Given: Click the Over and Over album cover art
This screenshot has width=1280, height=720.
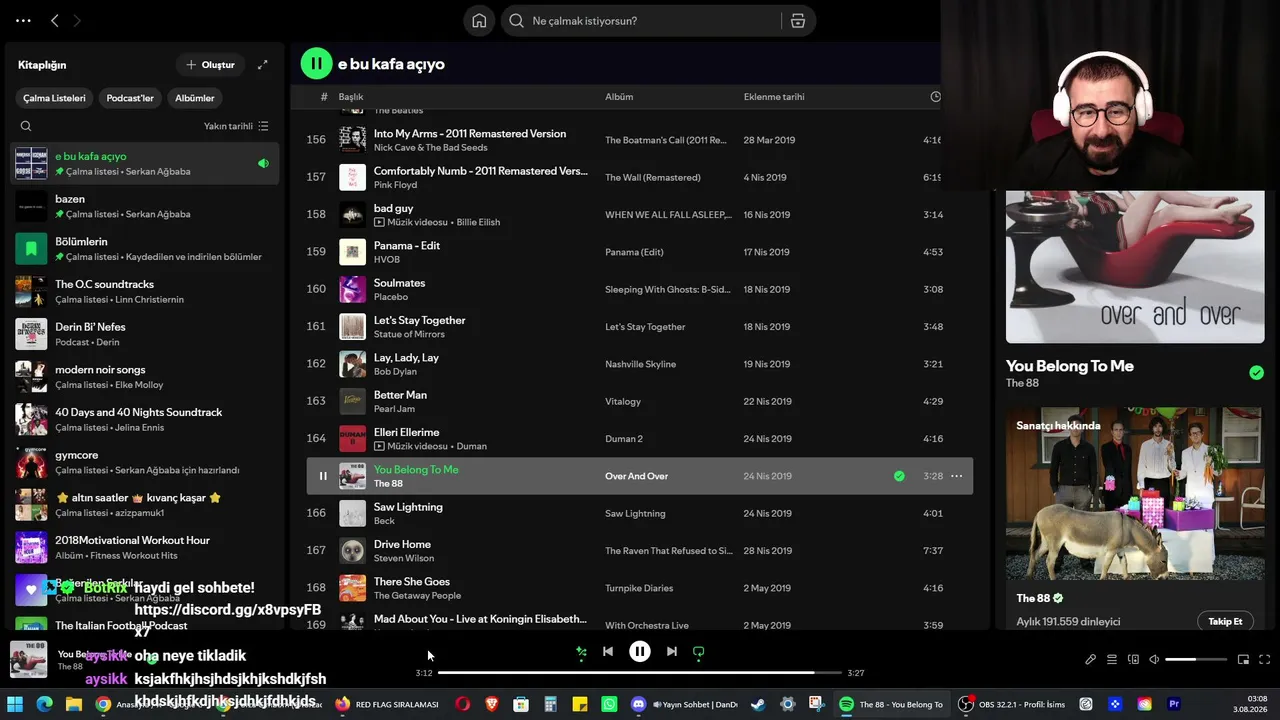Looking at the screenshot, I should click(1135, 267).
